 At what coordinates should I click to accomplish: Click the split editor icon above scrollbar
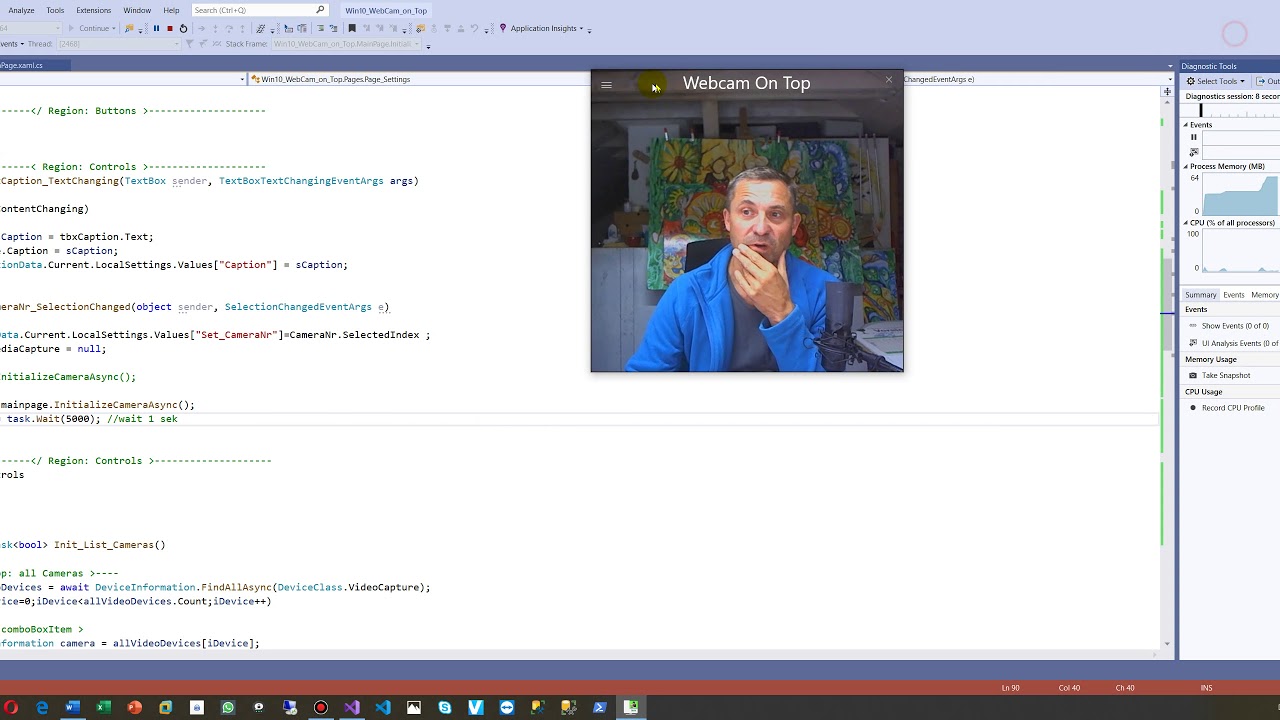[x=1167, y=92]
